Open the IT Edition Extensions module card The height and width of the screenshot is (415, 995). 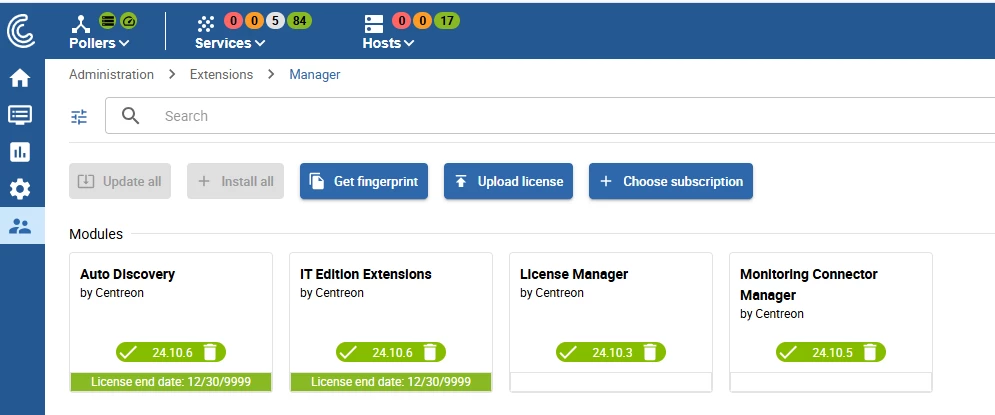pos(391,322)
